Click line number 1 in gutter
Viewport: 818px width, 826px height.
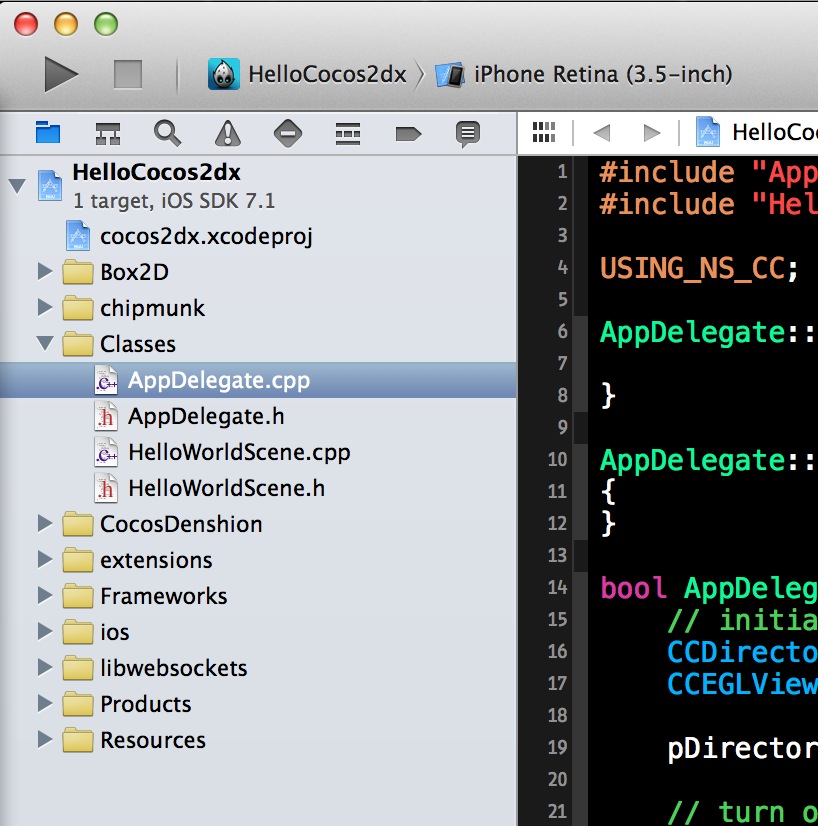click(x=562, y=171)
